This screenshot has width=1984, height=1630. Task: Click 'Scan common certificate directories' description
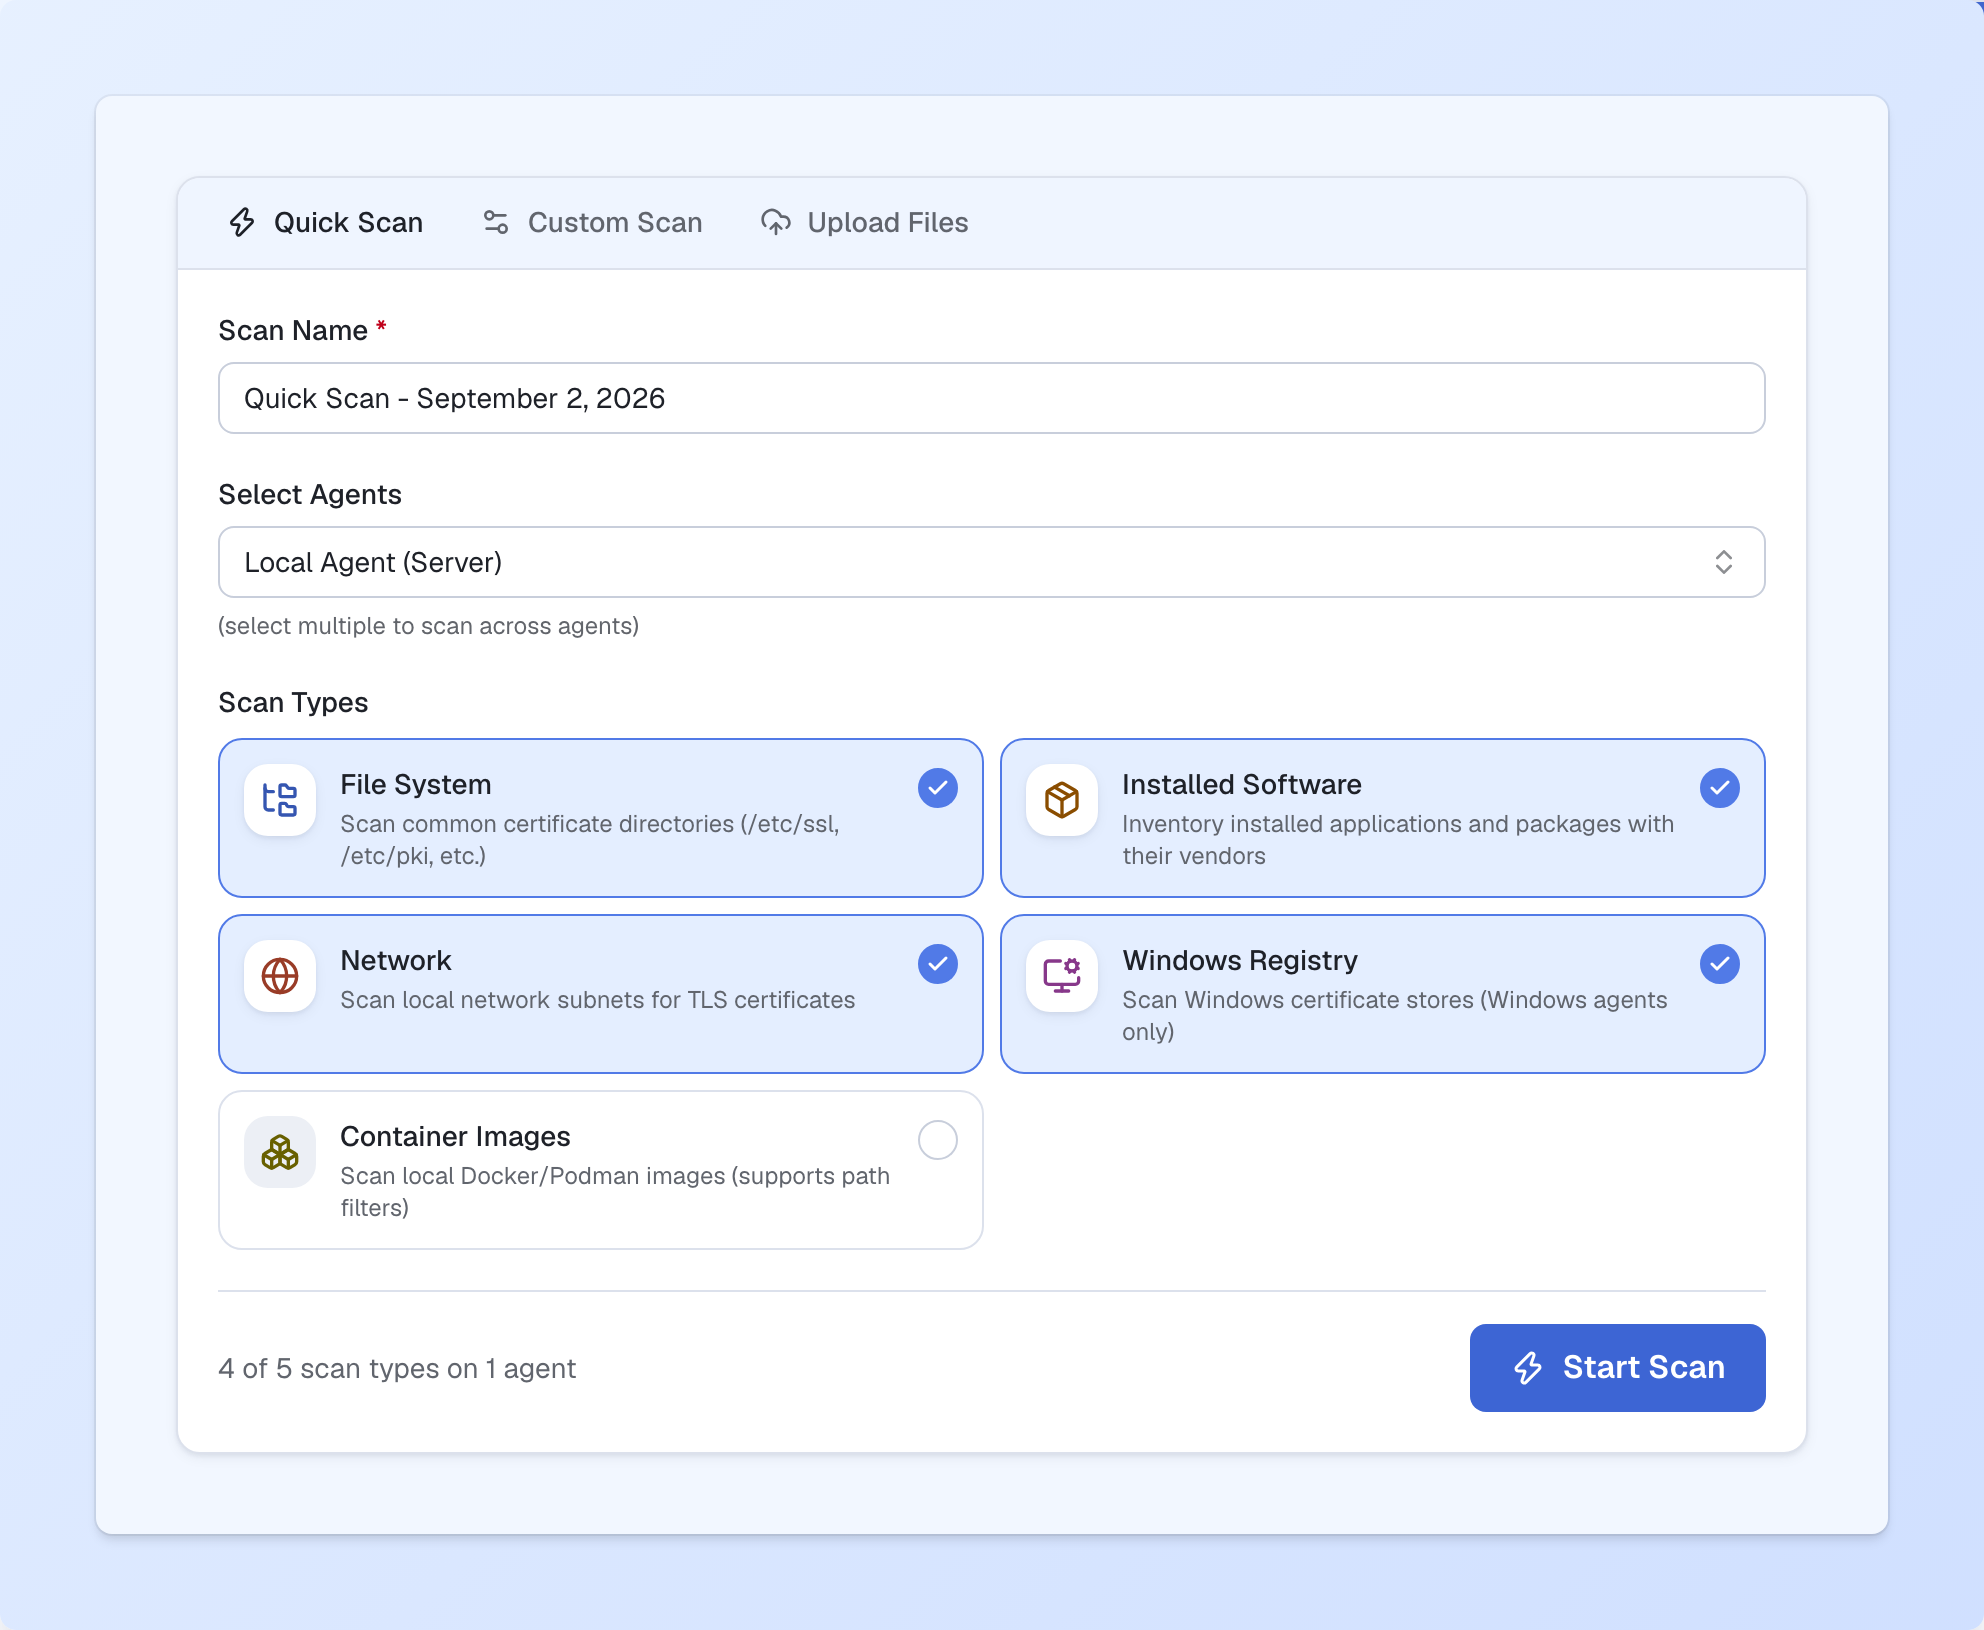click(590, 840)
